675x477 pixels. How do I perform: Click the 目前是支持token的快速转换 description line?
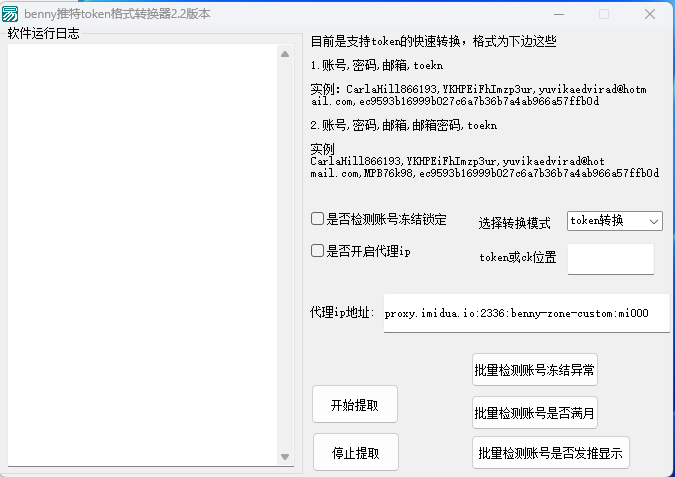[x=433, y=41]
